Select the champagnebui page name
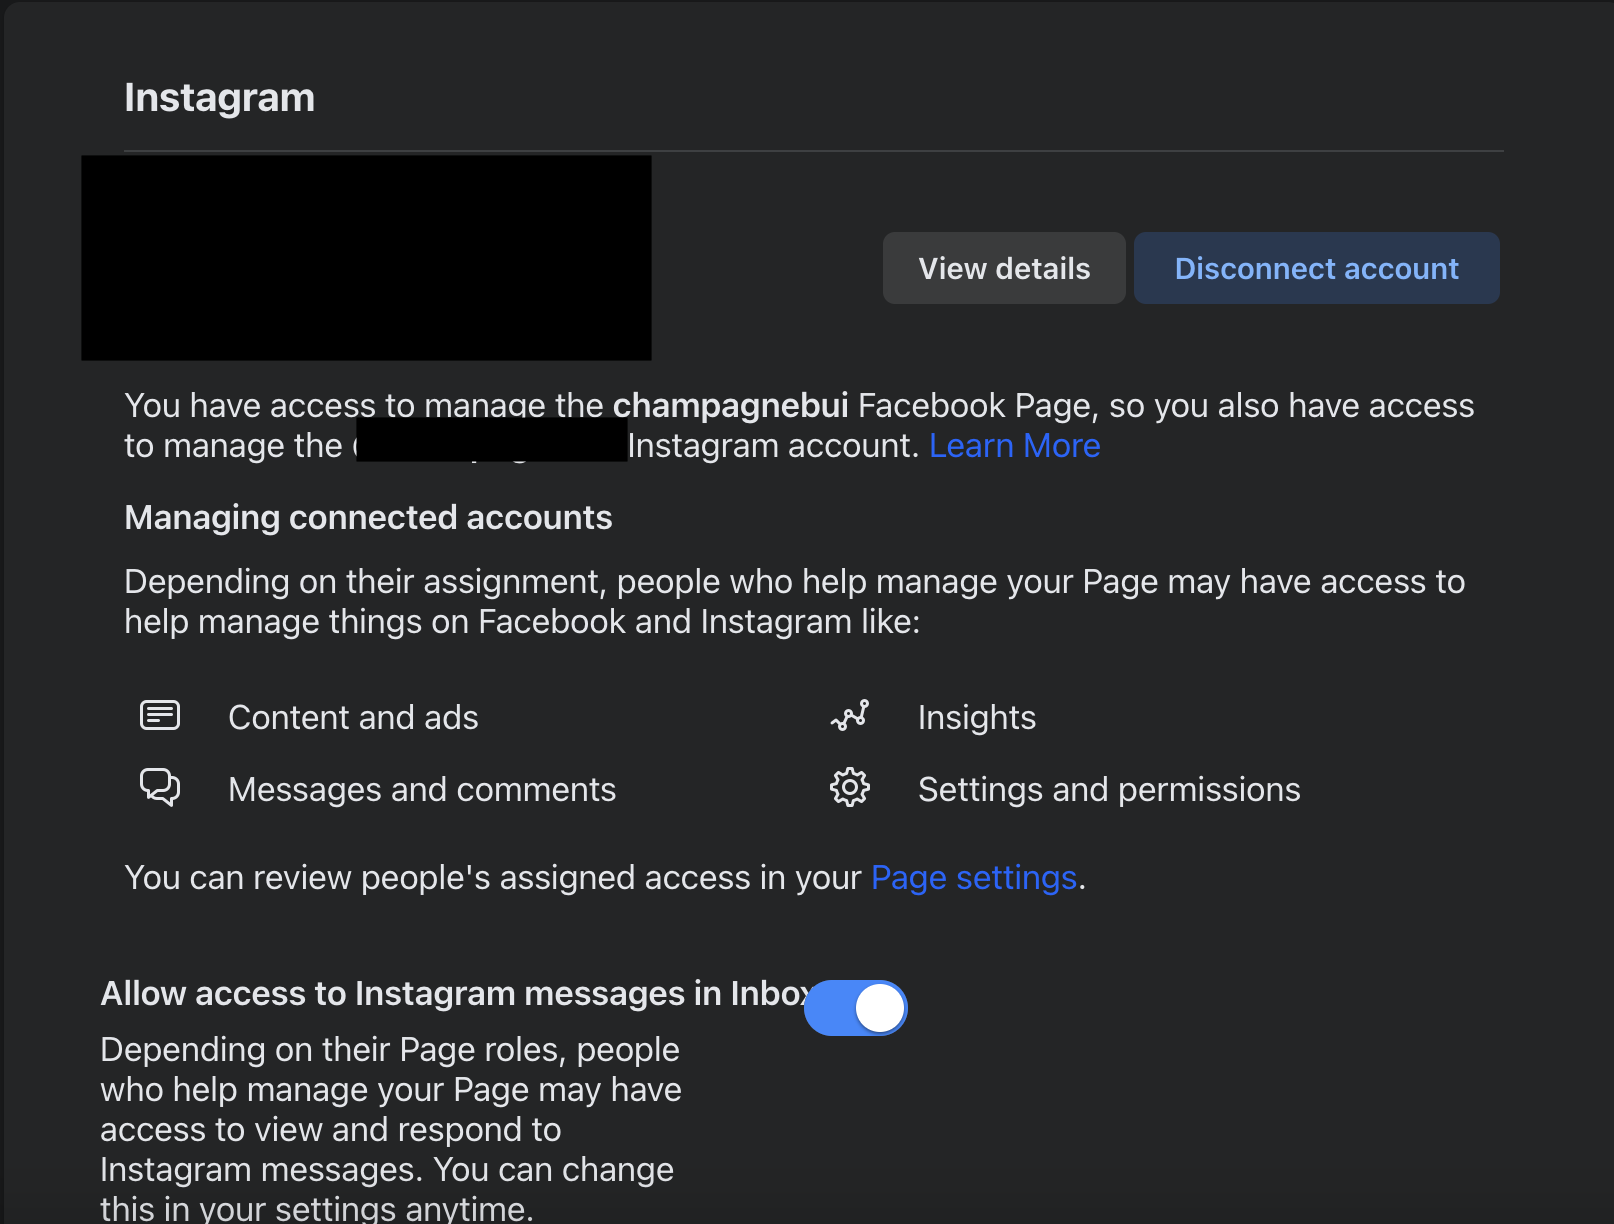 coord(729,404)
